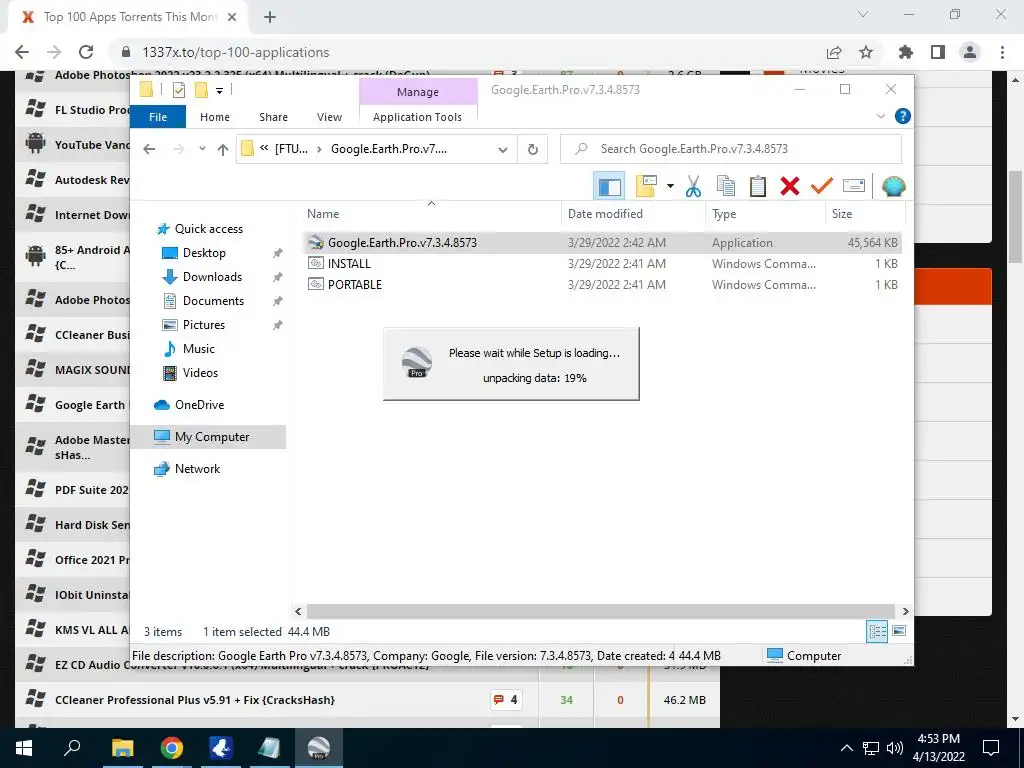Screen dimensions: 1024x768
Task: Switch to the Home ribbon tab
Action: pos(215,117)
